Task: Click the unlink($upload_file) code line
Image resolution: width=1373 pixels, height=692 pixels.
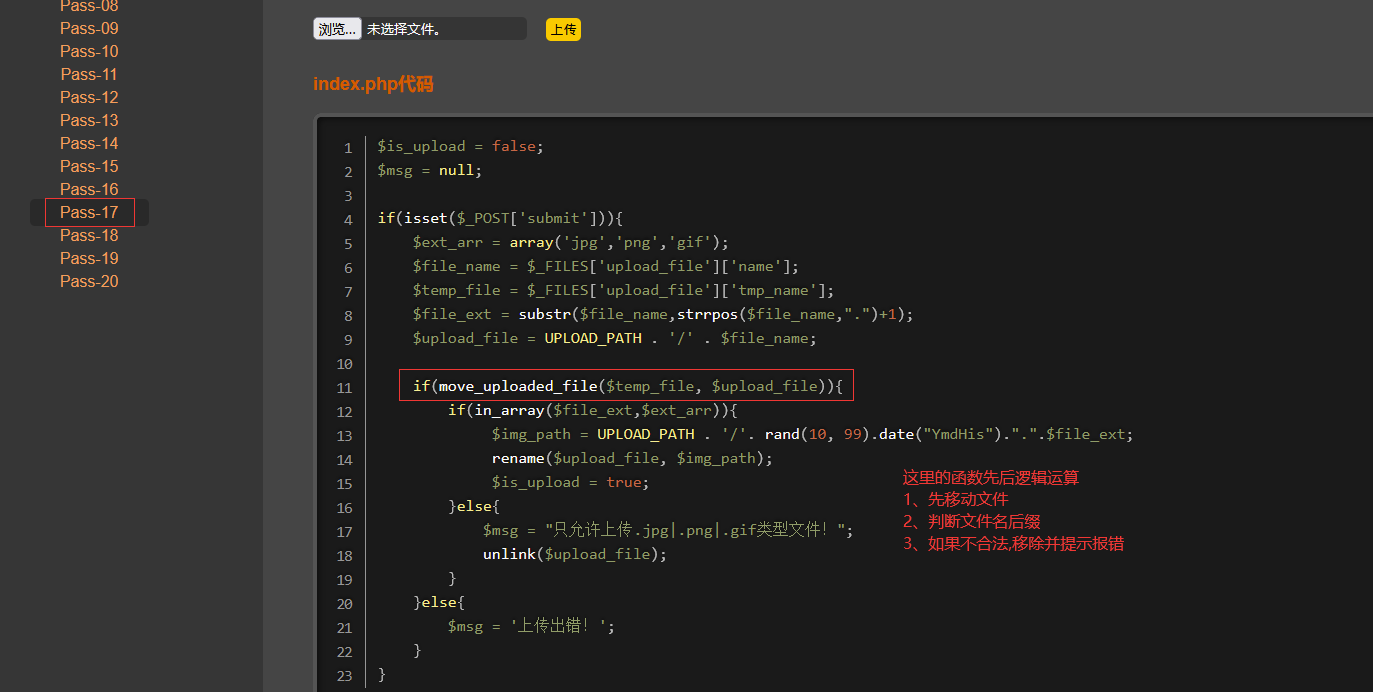Action: [574, 554]
